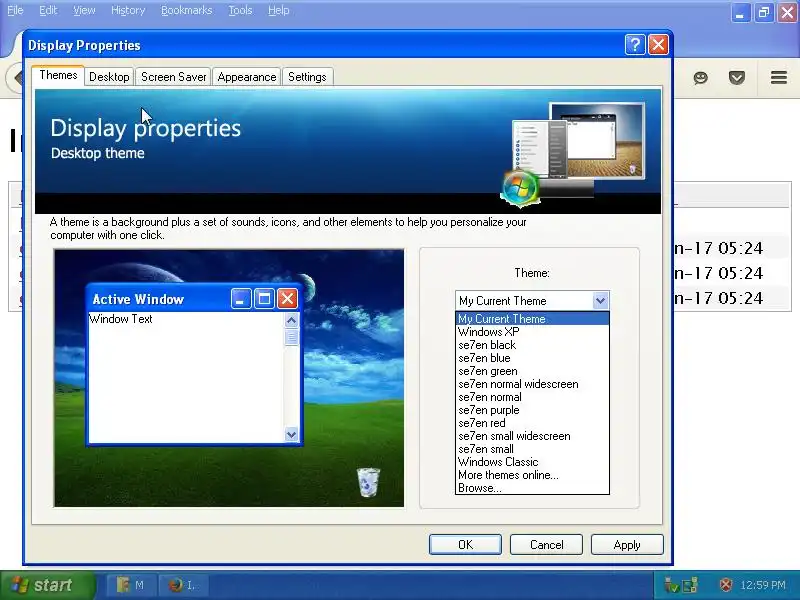Choose the Windows XP theme
Image resolution: width=800 pixels, height=600 pixels.
point(532,332)
